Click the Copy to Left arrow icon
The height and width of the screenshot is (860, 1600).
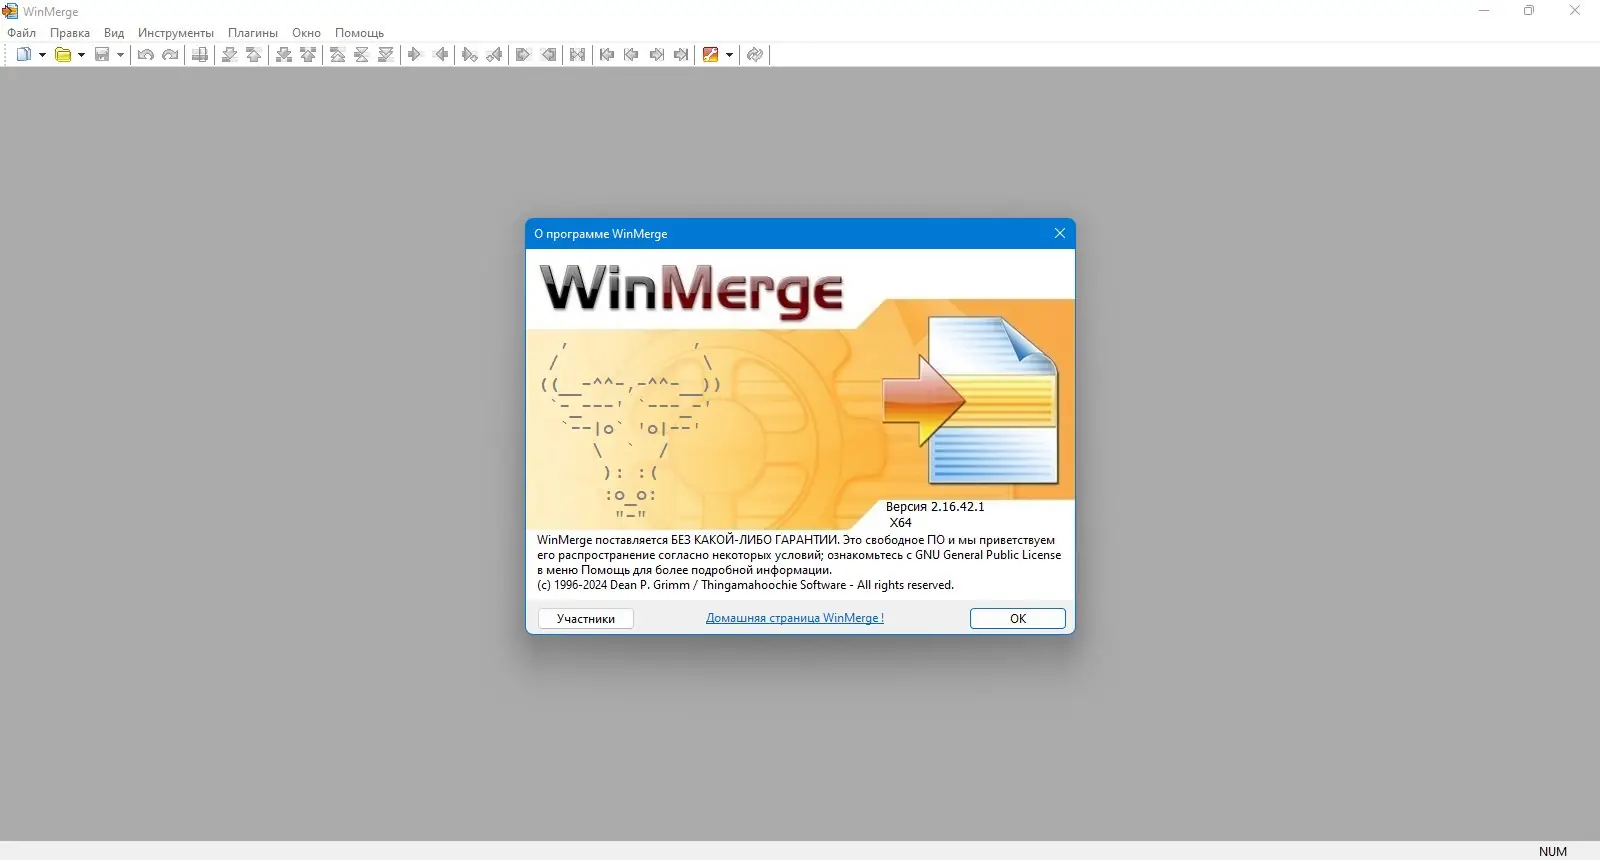point(441,55)
